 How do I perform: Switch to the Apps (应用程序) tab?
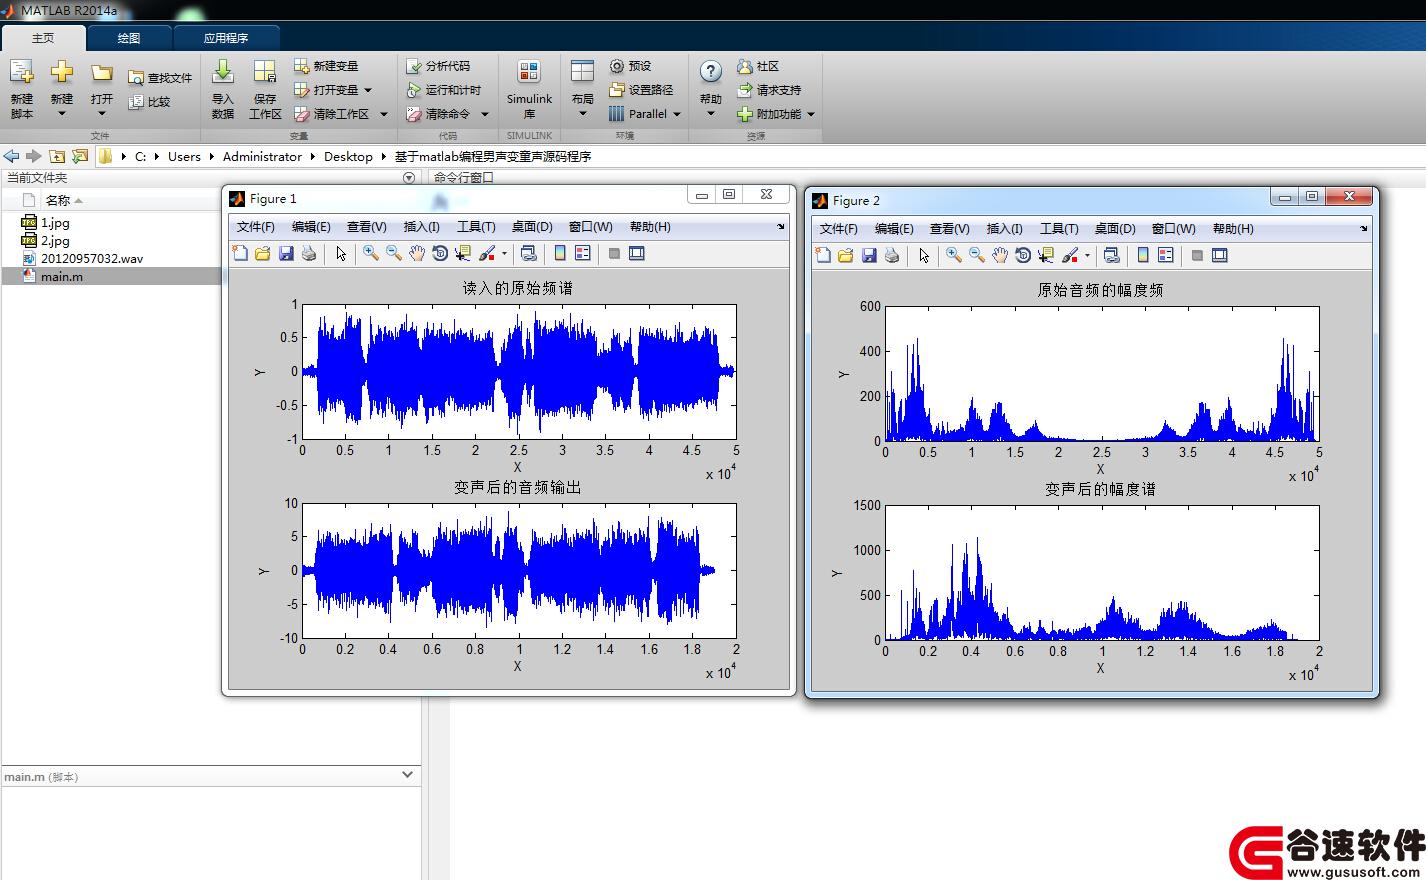[x=226, y=38]
